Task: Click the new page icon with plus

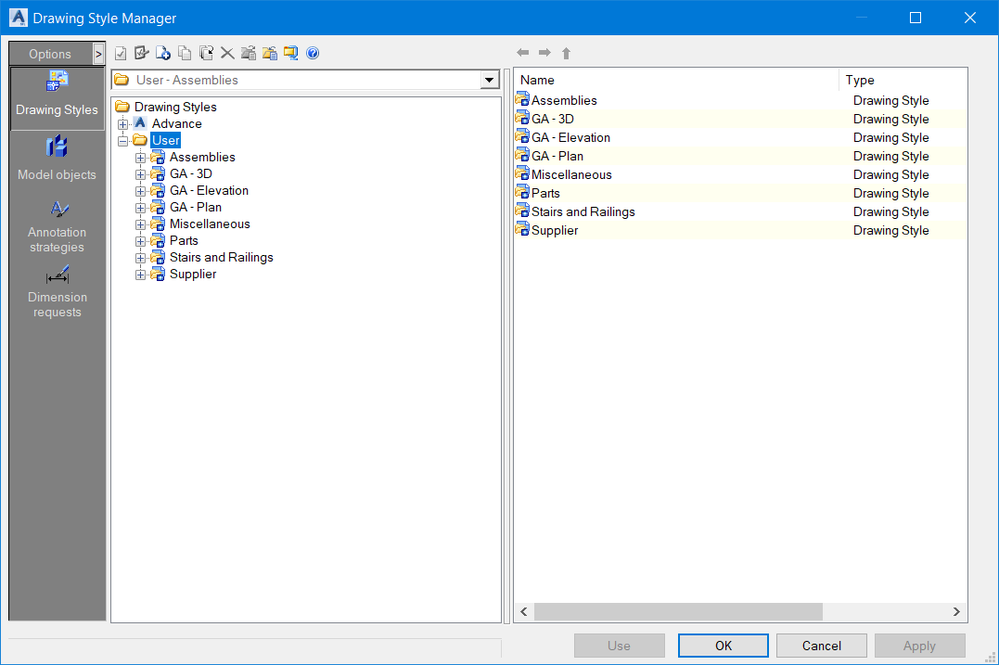Action: coord(163,53)
